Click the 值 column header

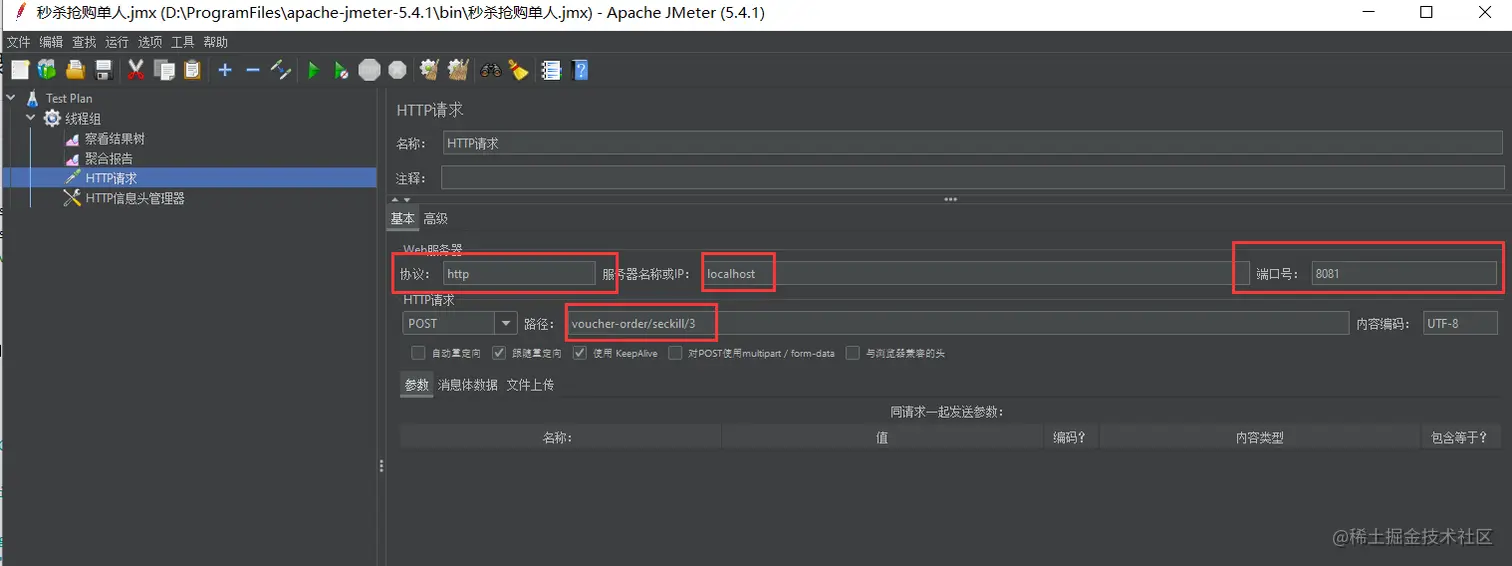(882, 437)
